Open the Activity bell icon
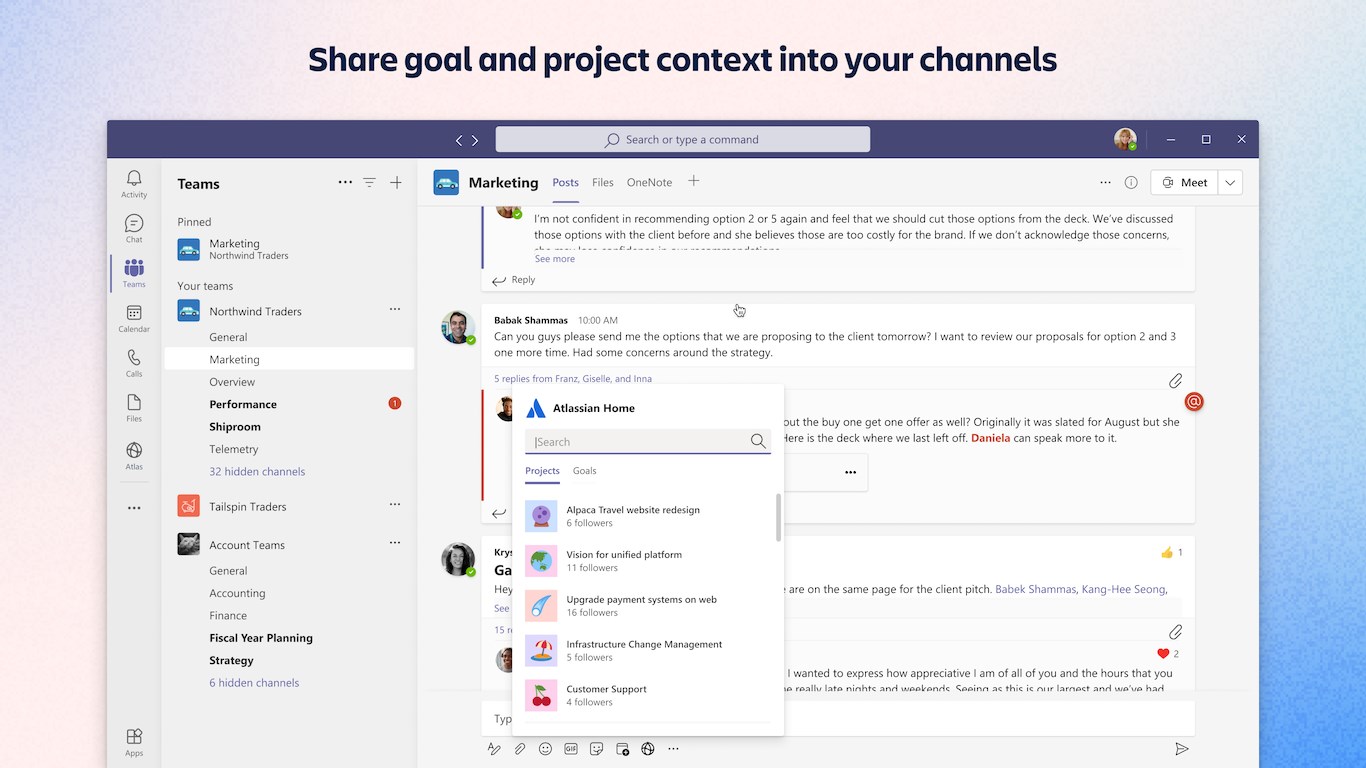Screen dimensions: 1366x768 (x=134, y=183)
